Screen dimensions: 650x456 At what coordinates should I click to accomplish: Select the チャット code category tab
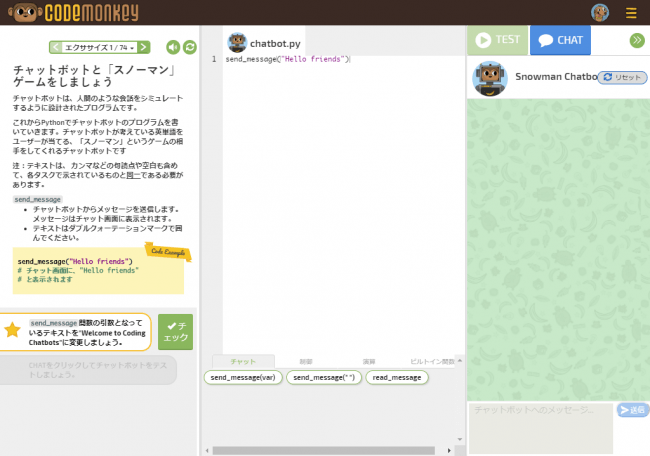pos(243,361)
